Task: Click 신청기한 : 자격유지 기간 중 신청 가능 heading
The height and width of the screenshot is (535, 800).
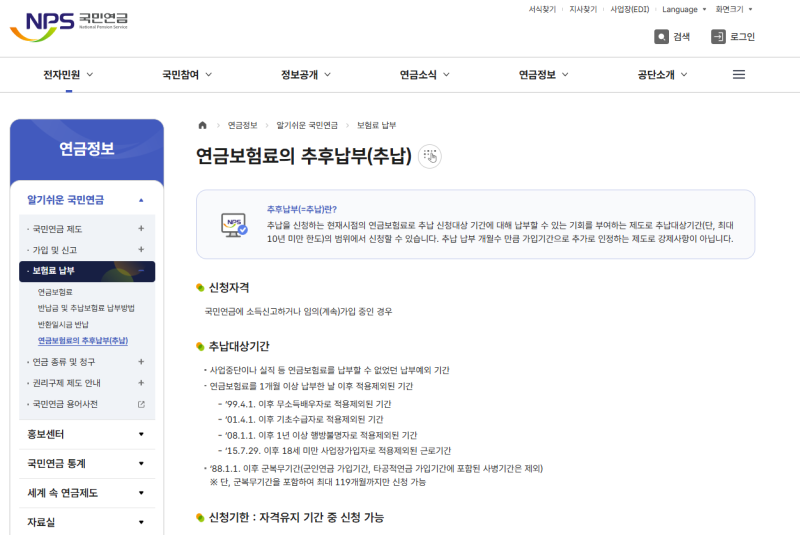Action: (x=296, y=517)
